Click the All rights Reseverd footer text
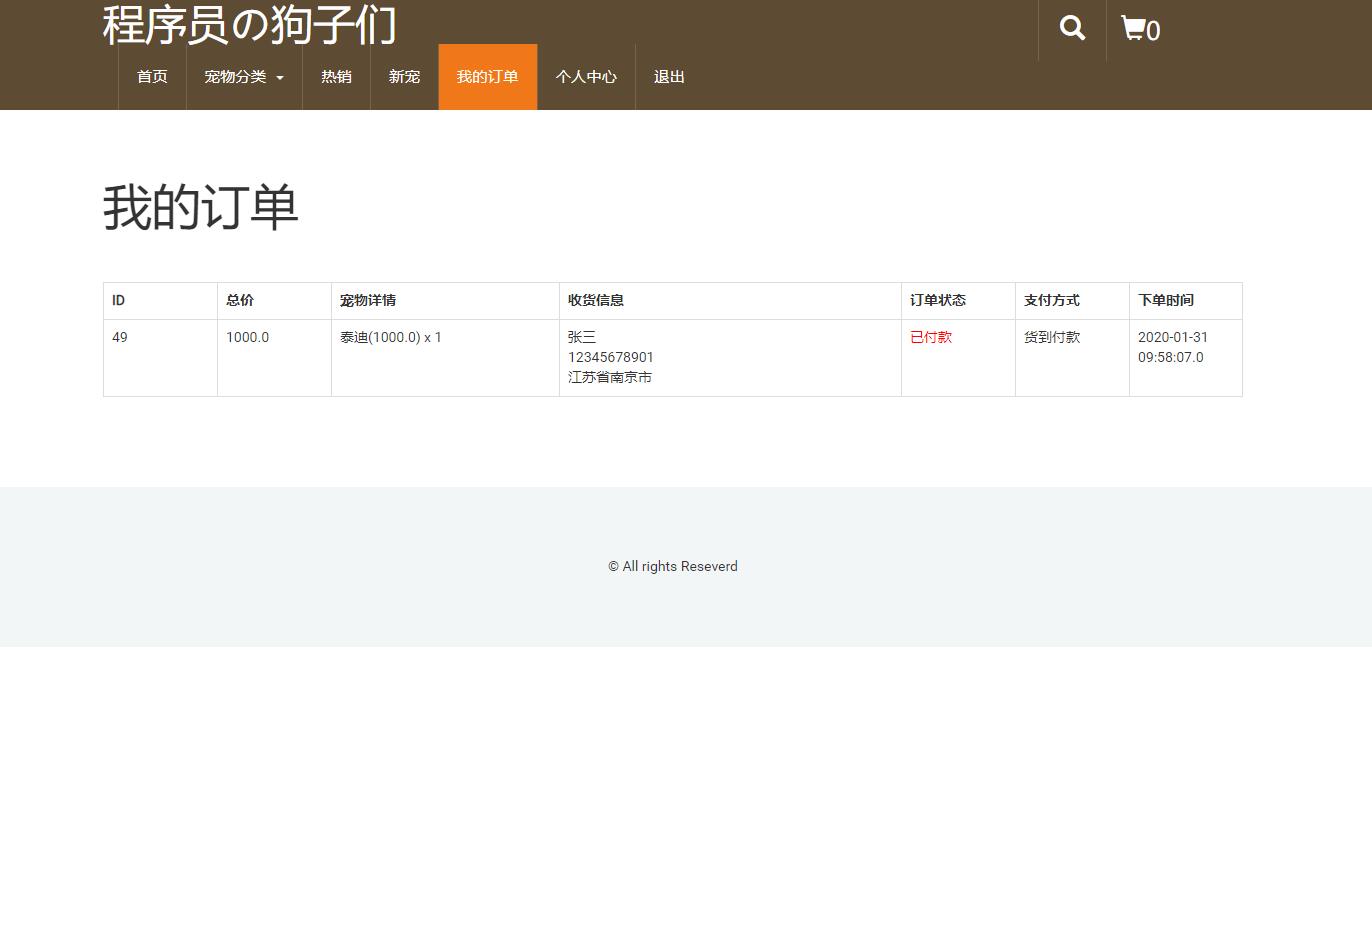 pos(672,566)
